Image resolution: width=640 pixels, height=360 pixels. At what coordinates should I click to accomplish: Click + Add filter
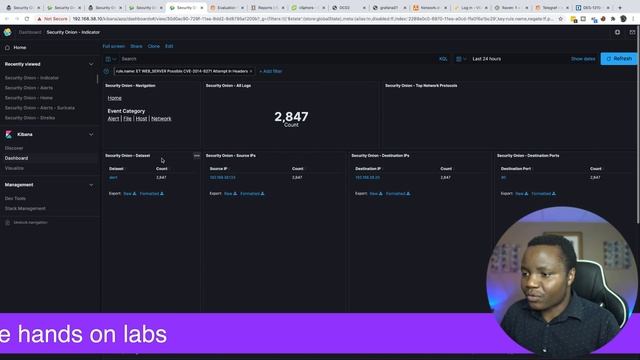click(271, 71)
